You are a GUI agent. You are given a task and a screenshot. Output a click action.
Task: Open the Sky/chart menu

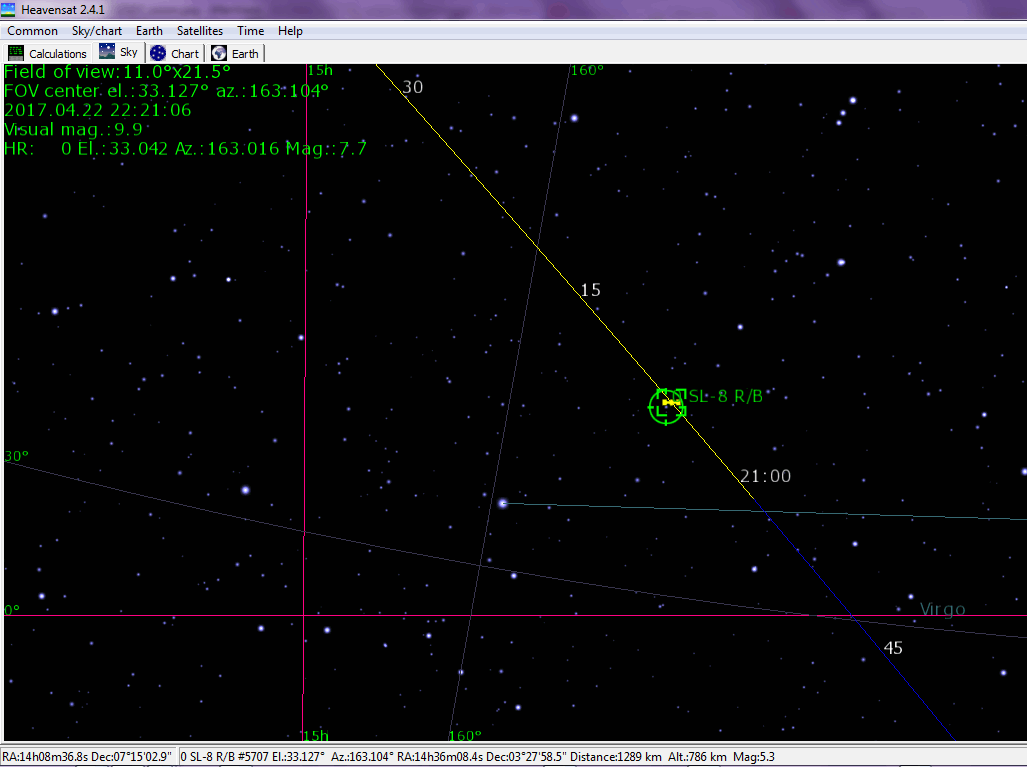(97, 31)
